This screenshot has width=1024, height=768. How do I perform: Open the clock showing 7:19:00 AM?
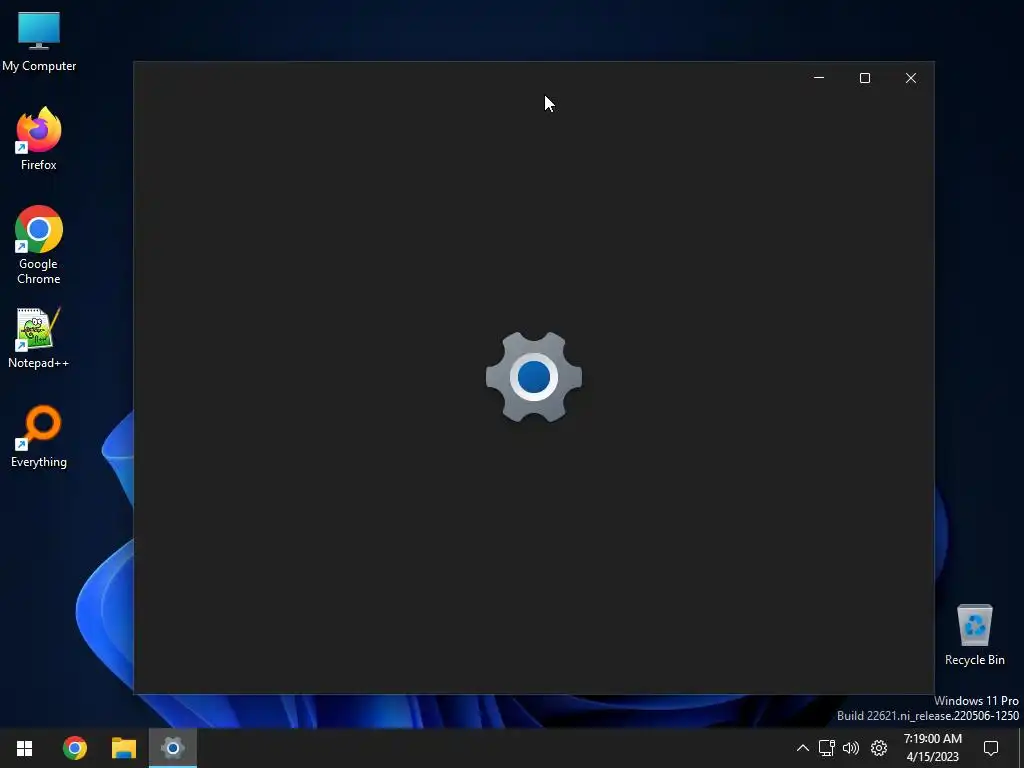933,748
